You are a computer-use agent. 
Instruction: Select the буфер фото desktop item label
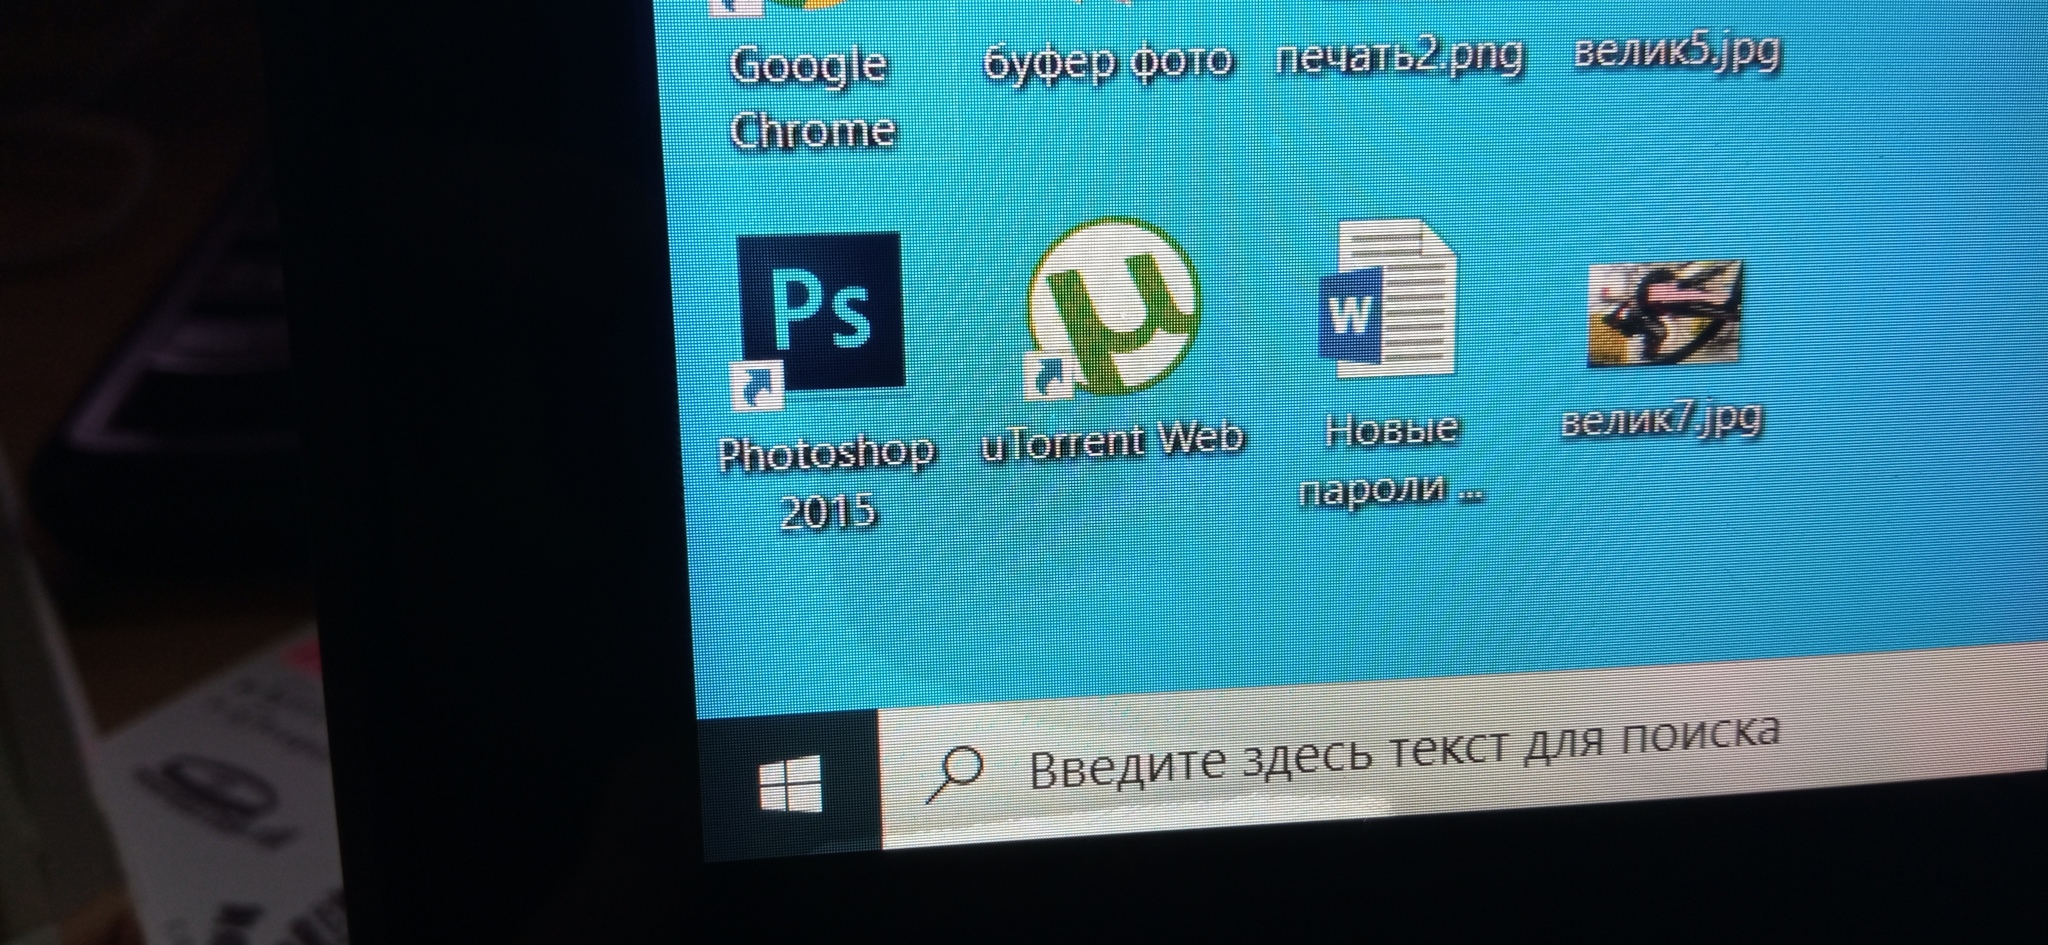tap(1108, 62)
